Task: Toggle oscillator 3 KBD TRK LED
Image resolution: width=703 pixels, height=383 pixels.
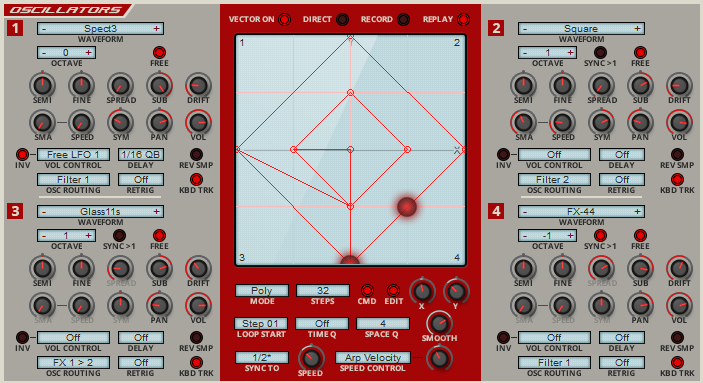Action: [x=196, y=362]
